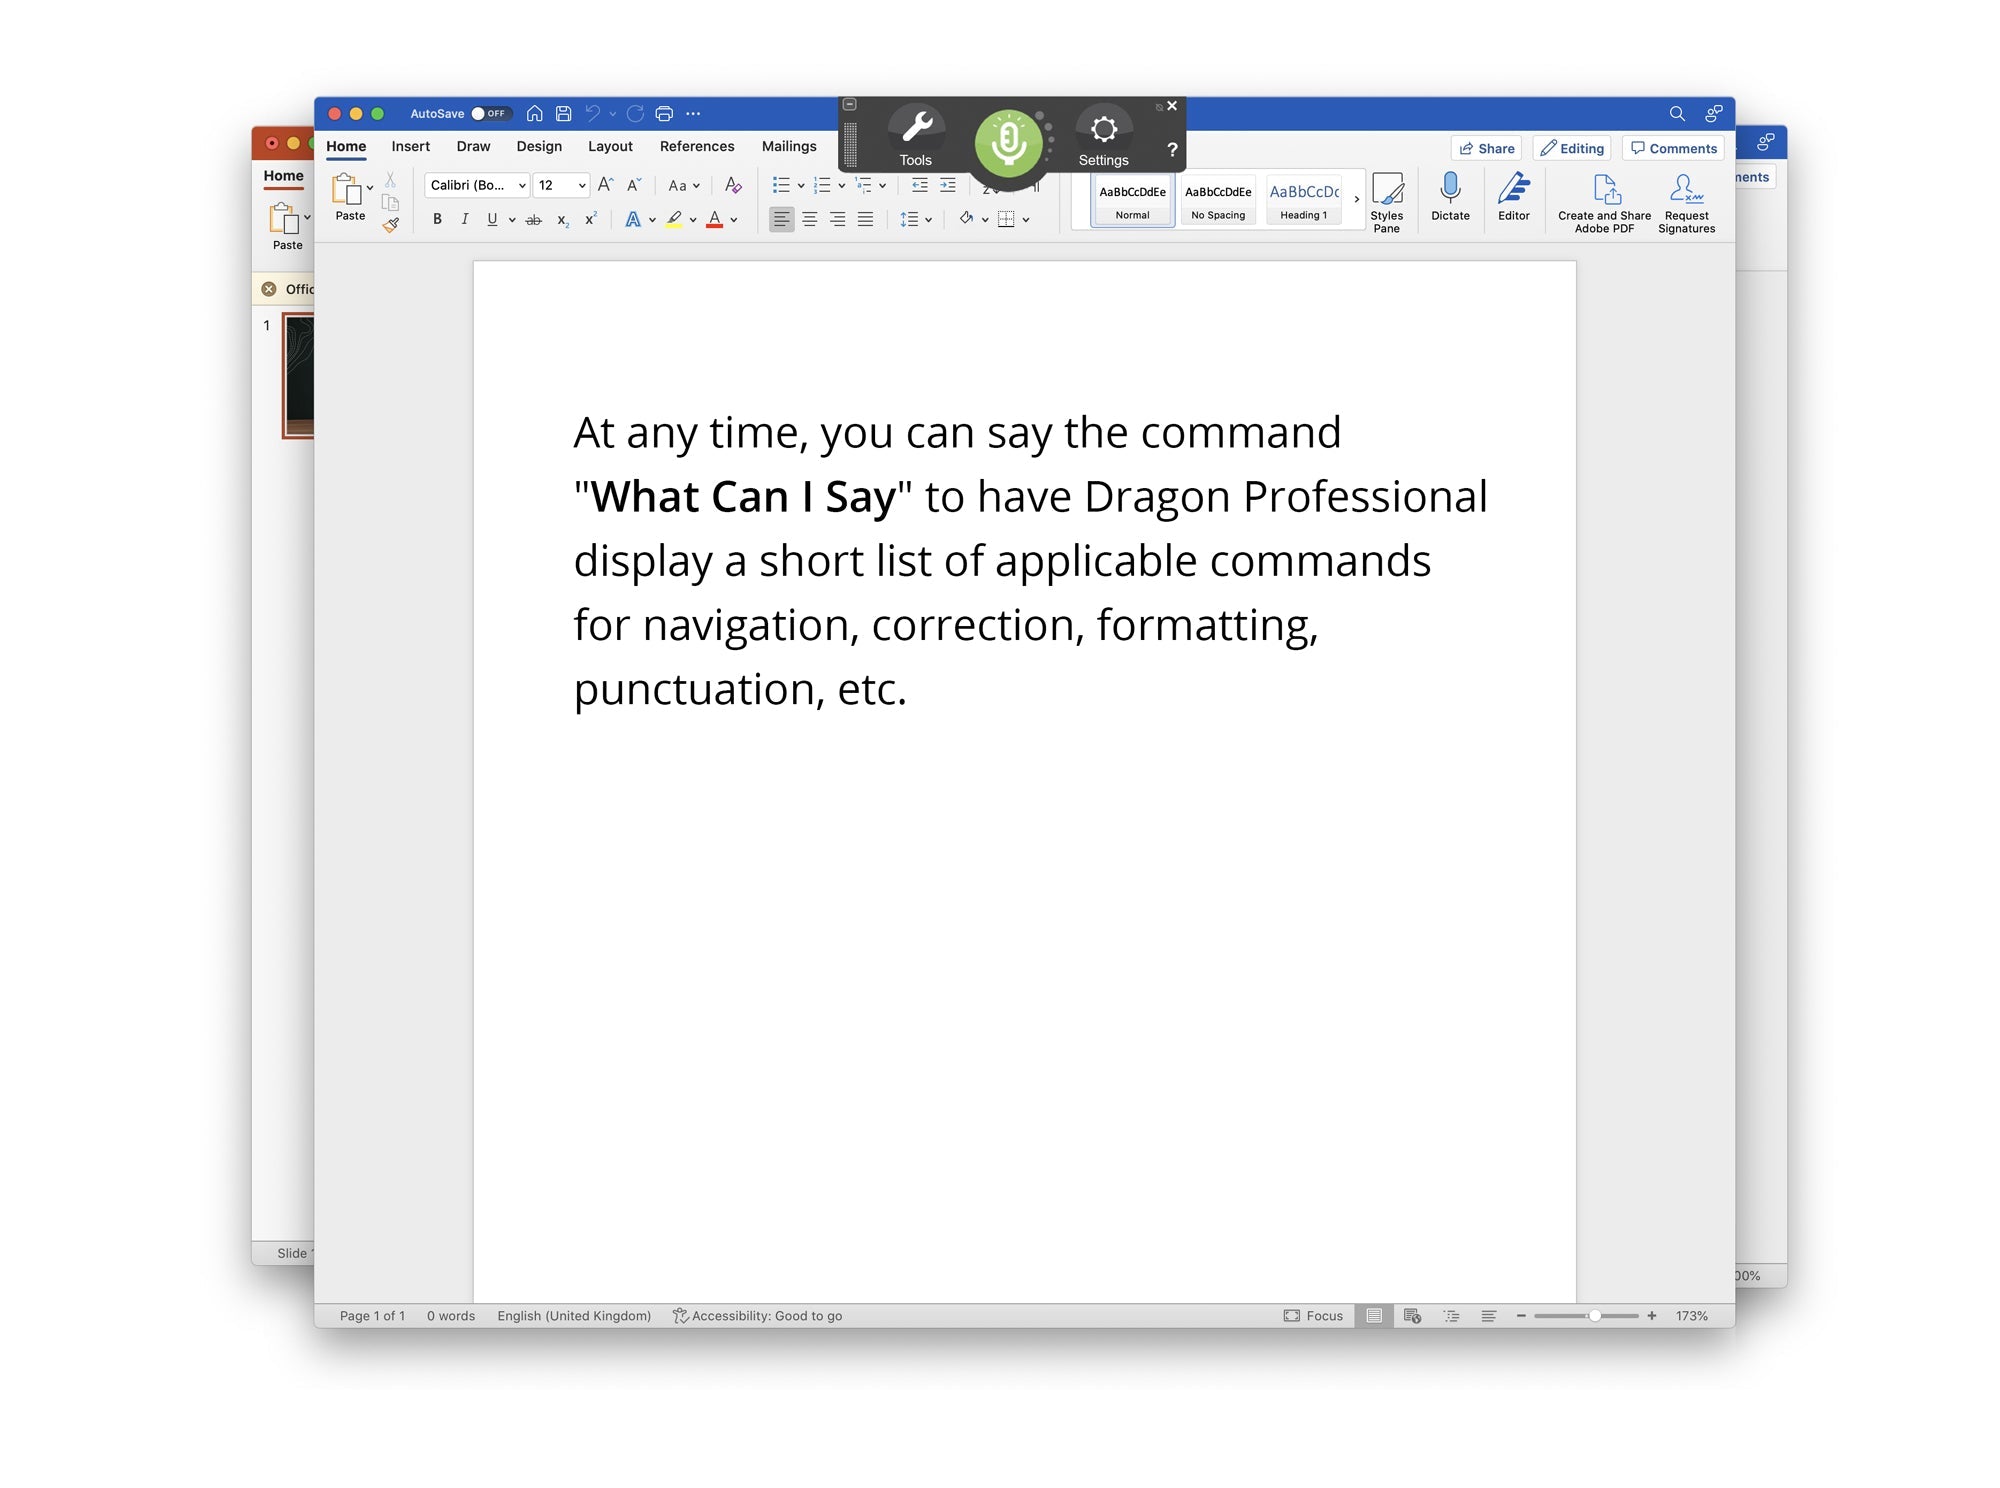Toggle the AutoSave switch
The image size is (2000, 1488).
click(491, 114)
